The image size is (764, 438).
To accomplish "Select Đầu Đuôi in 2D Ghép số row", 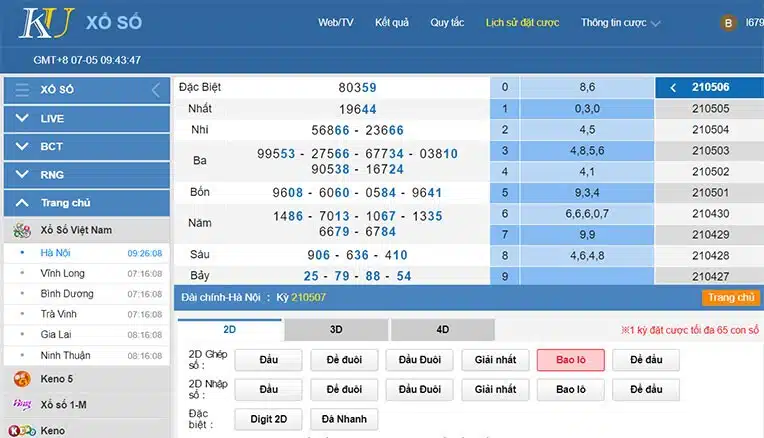I will tap(420, 360).
